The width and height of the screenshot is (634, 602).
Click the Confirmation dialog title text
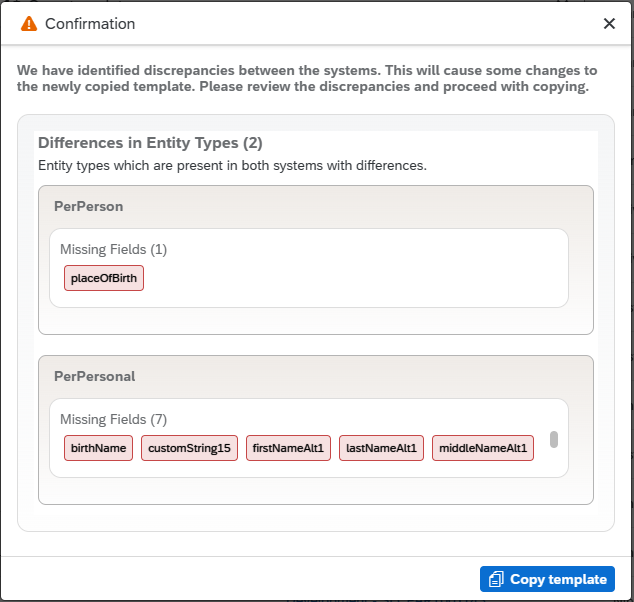tap(90, 24)
